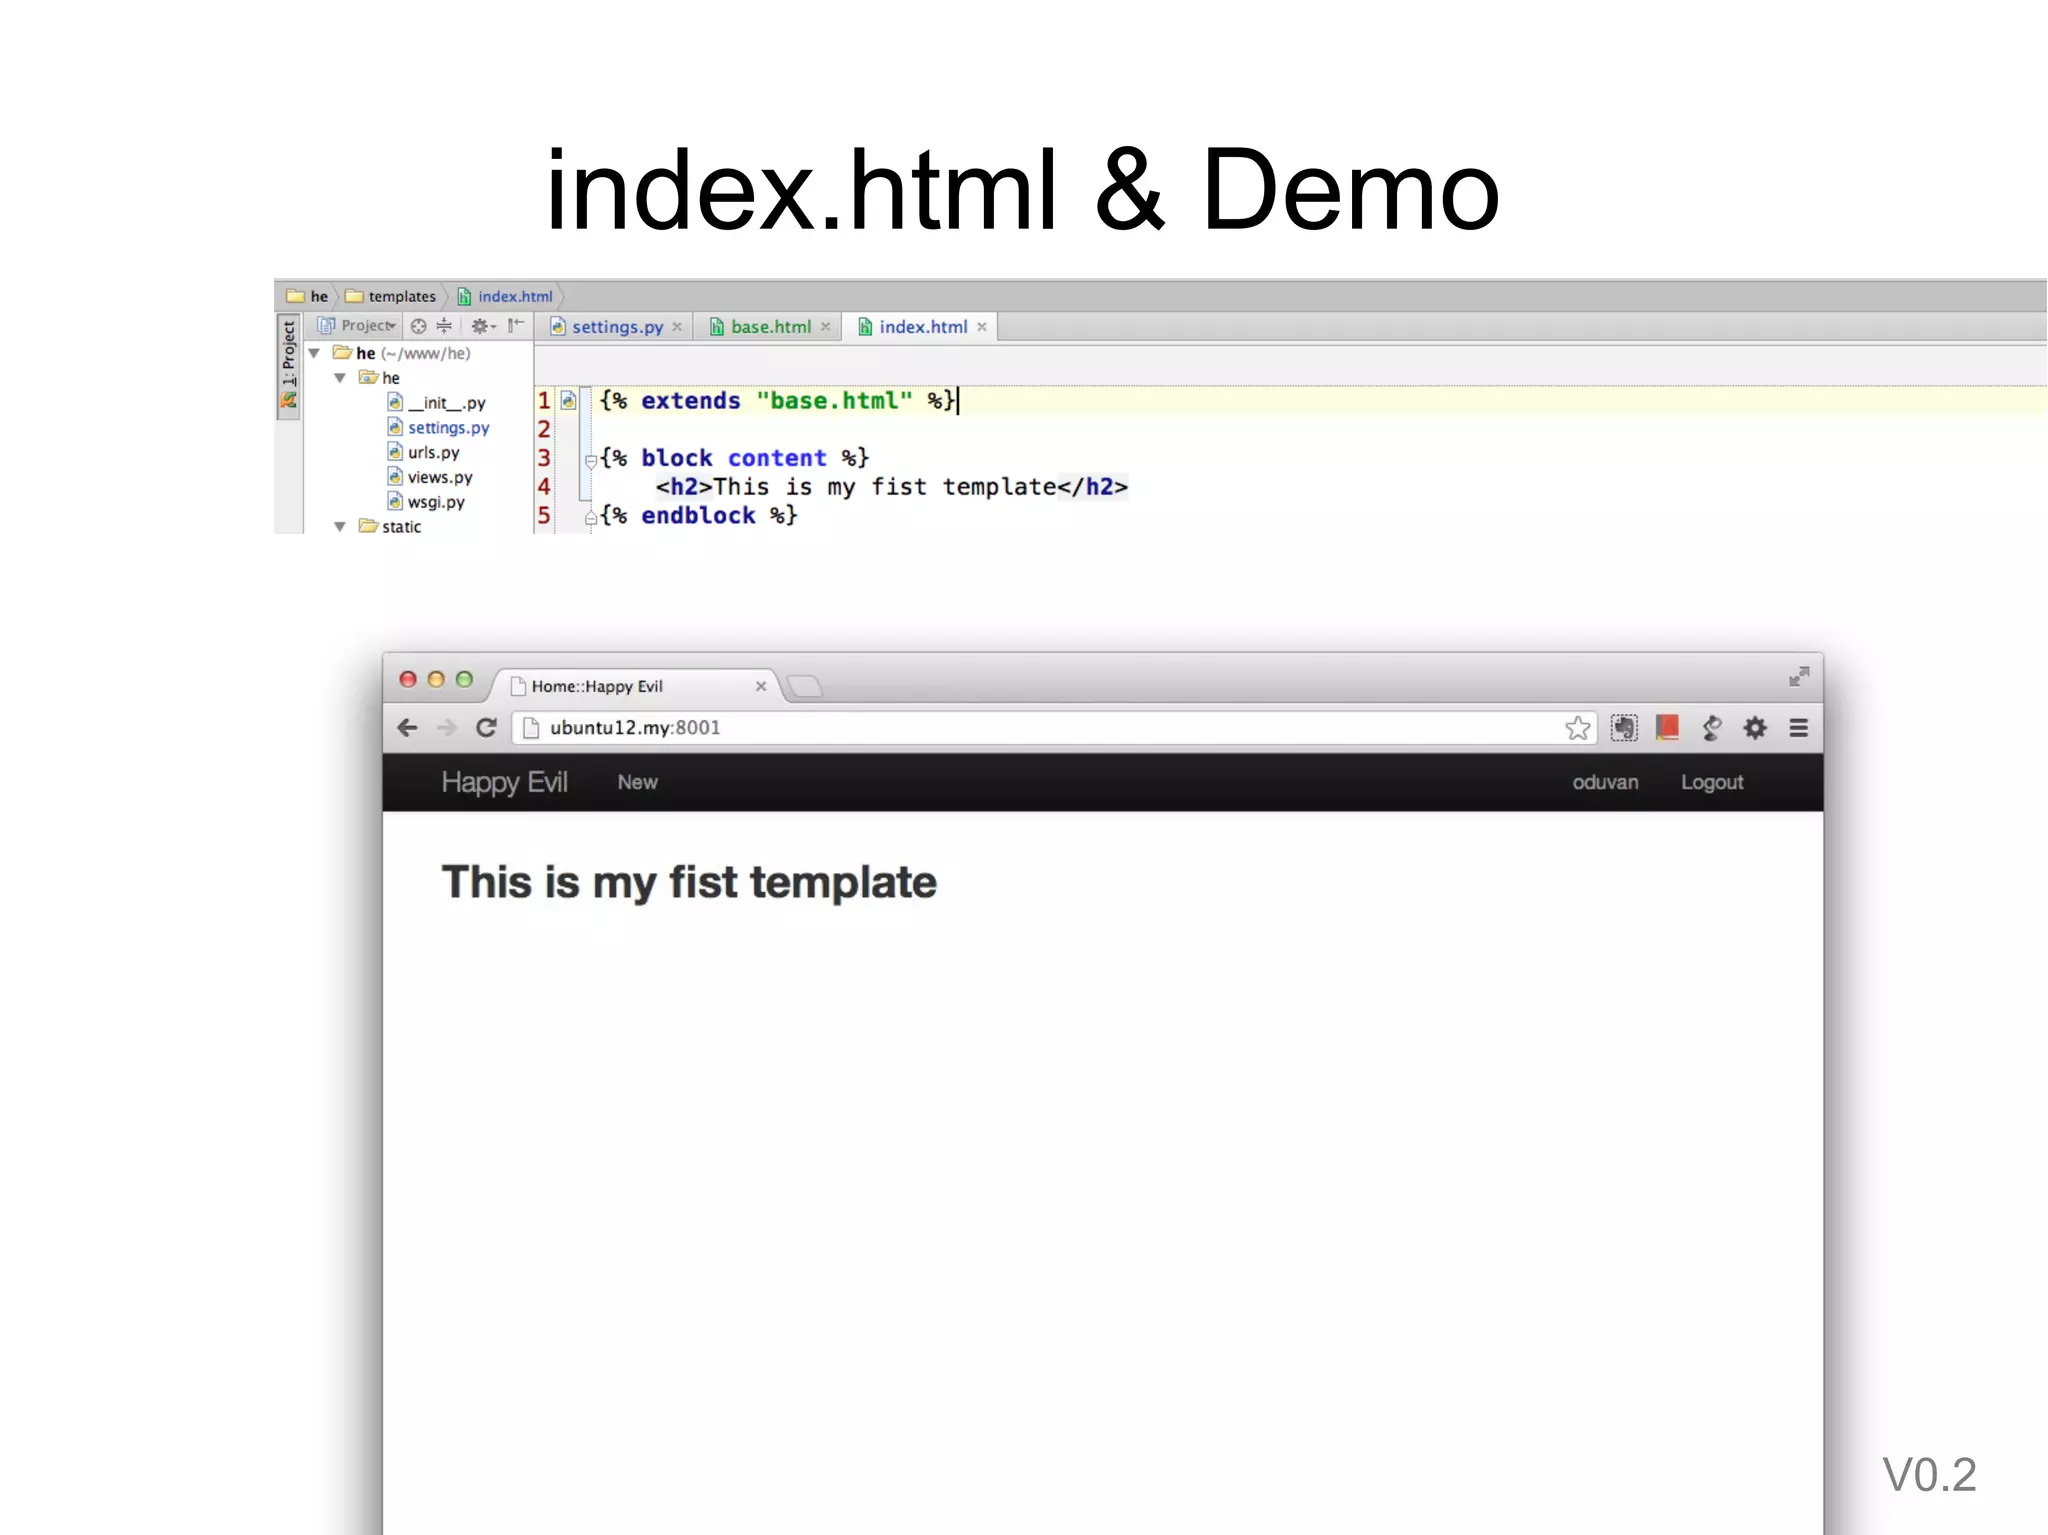Enter fullscreen with the browser expand arrows icon

(1799, 677)
